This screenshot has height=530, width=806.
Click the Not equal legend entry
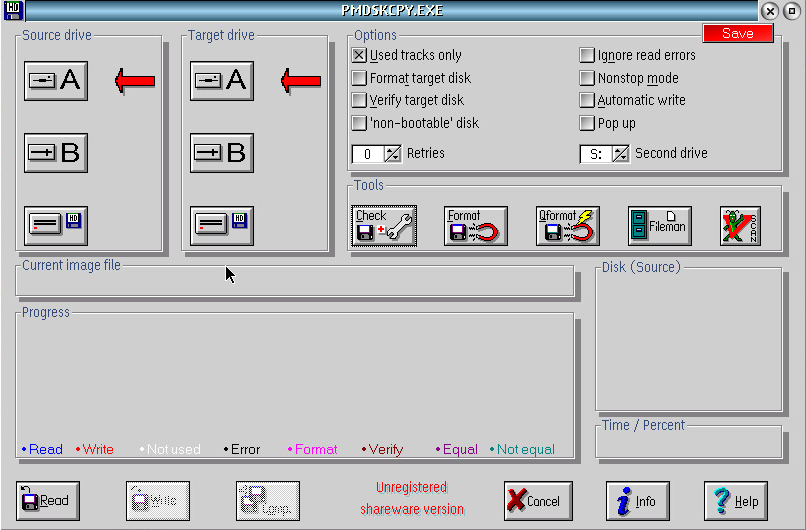[522, 449]
